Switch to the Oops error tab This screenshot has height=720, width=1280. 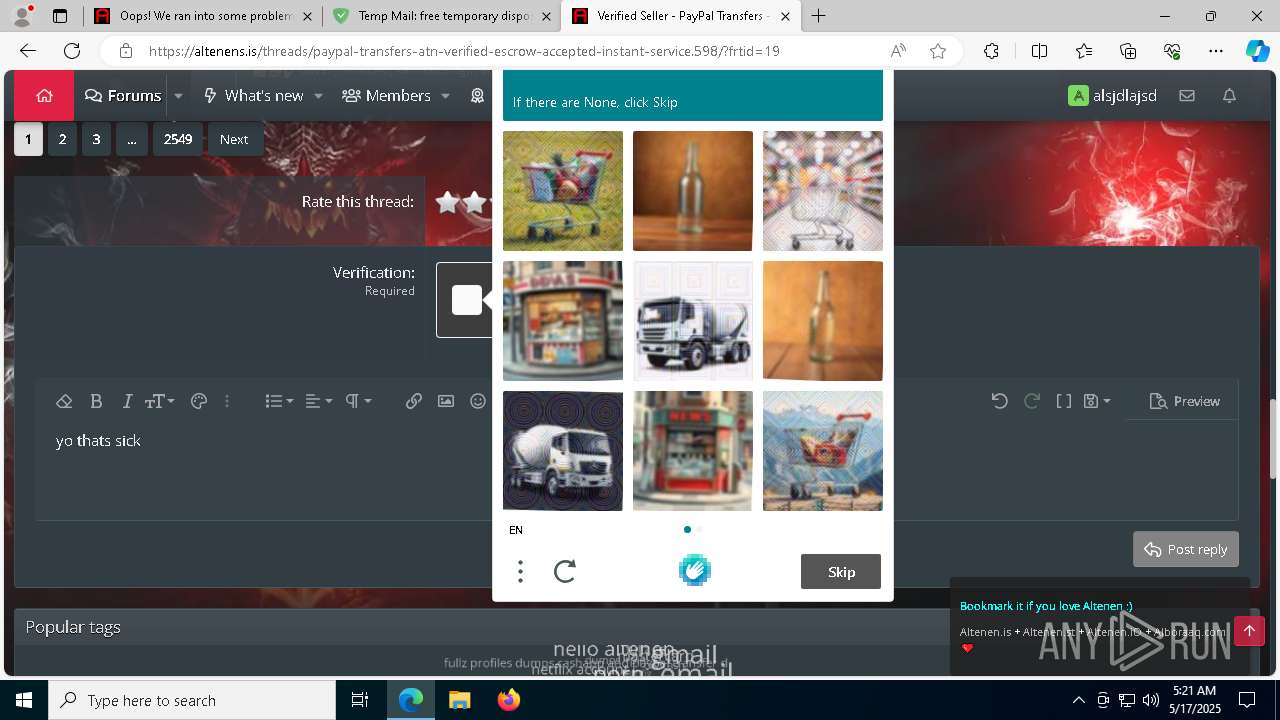coord(203,16)
